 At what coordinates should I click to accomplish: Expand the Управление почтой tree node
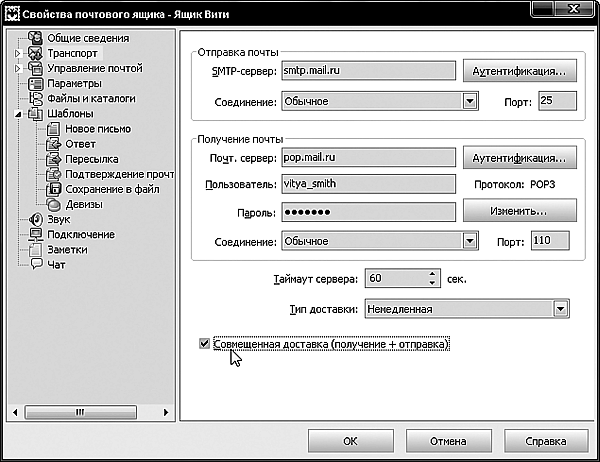click(x=17, y=68)
